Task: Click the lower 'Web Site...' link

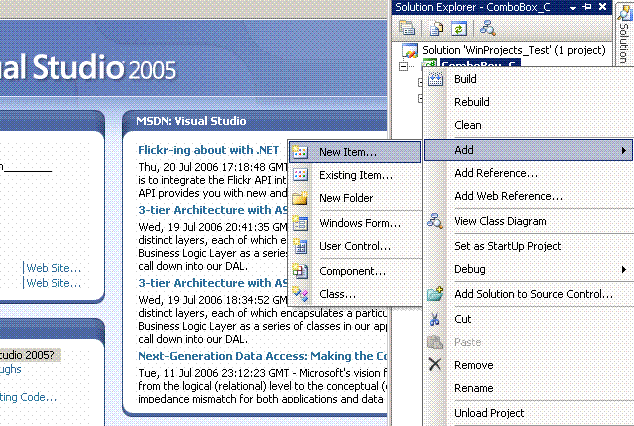Action: (x=53, y=283)
